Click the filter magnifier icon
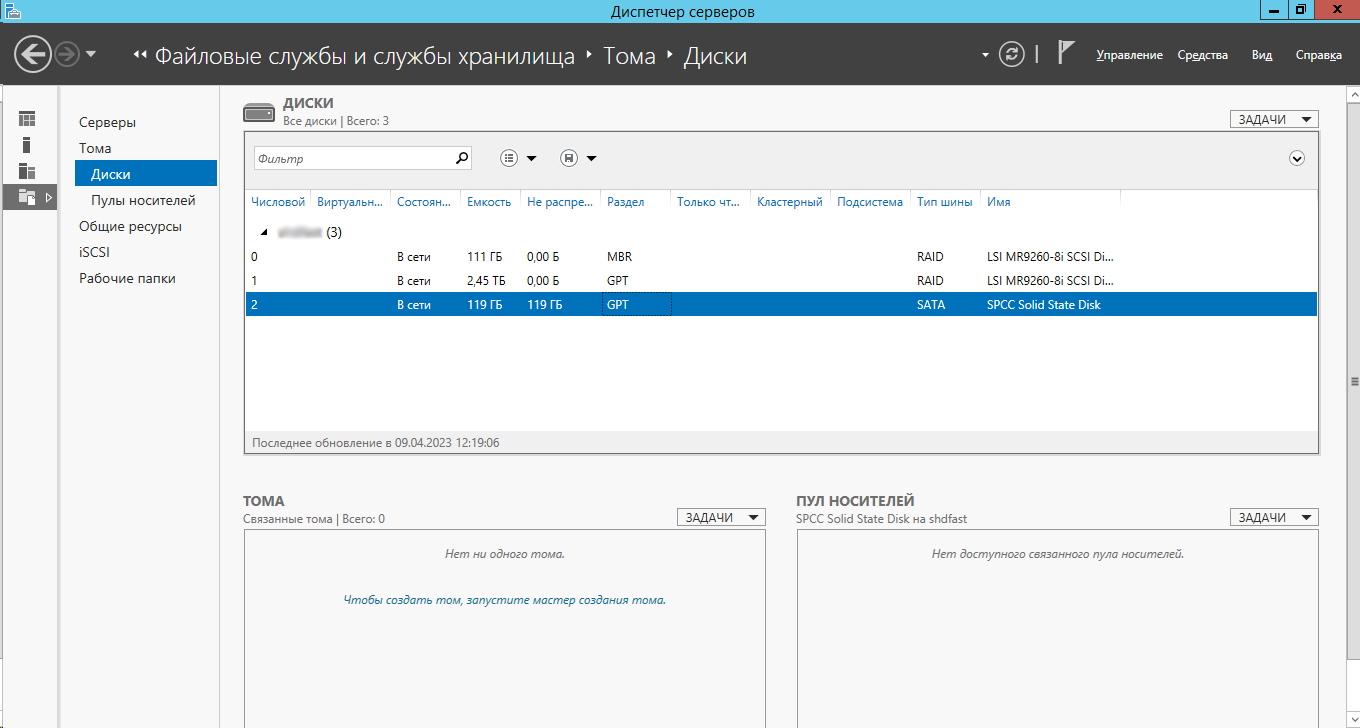The height and width of the screenshot is (728, 1360). click(462, 158)
